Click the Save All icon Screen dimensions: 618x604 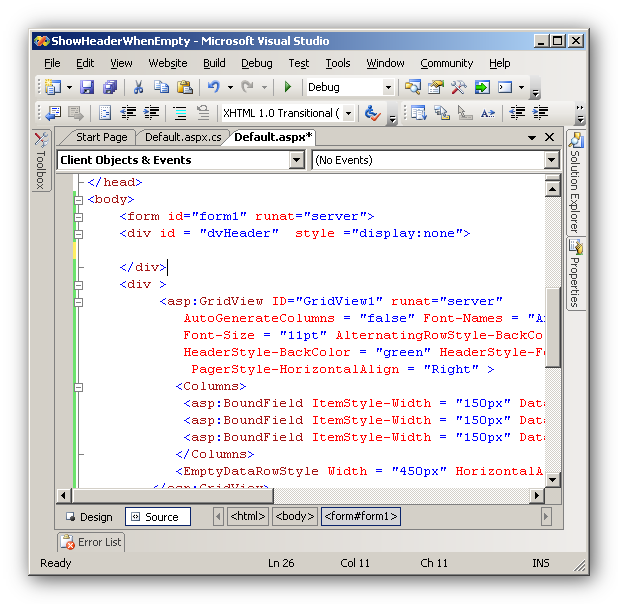tap(110, 87)
